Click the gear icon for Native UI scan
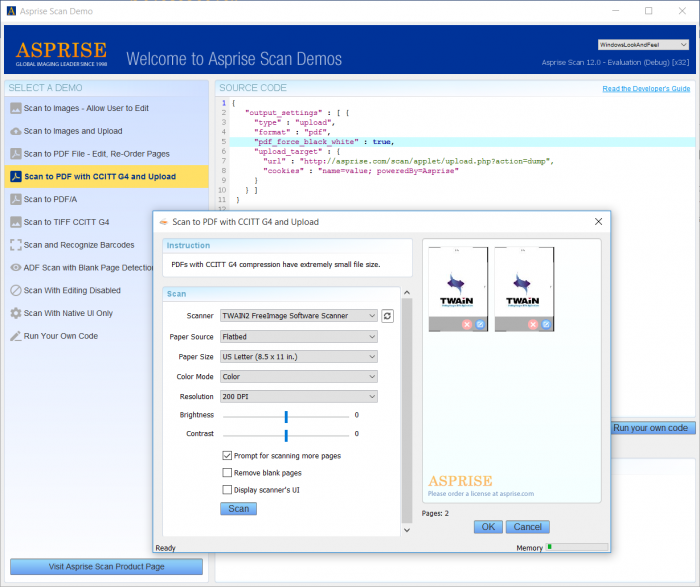Screen dimensions: 700x587 coord(16,313)
